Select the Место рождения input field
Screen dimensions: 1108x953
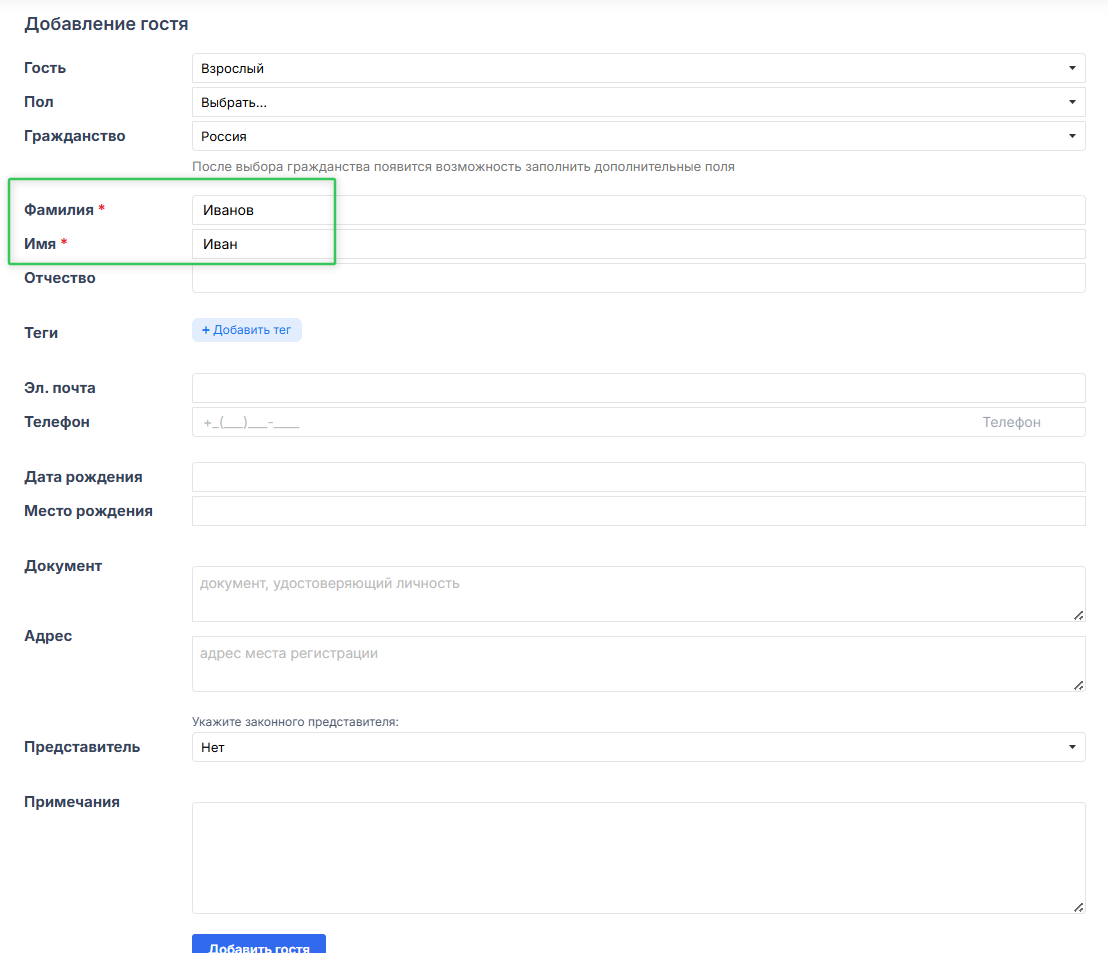[x=638, y=511]
